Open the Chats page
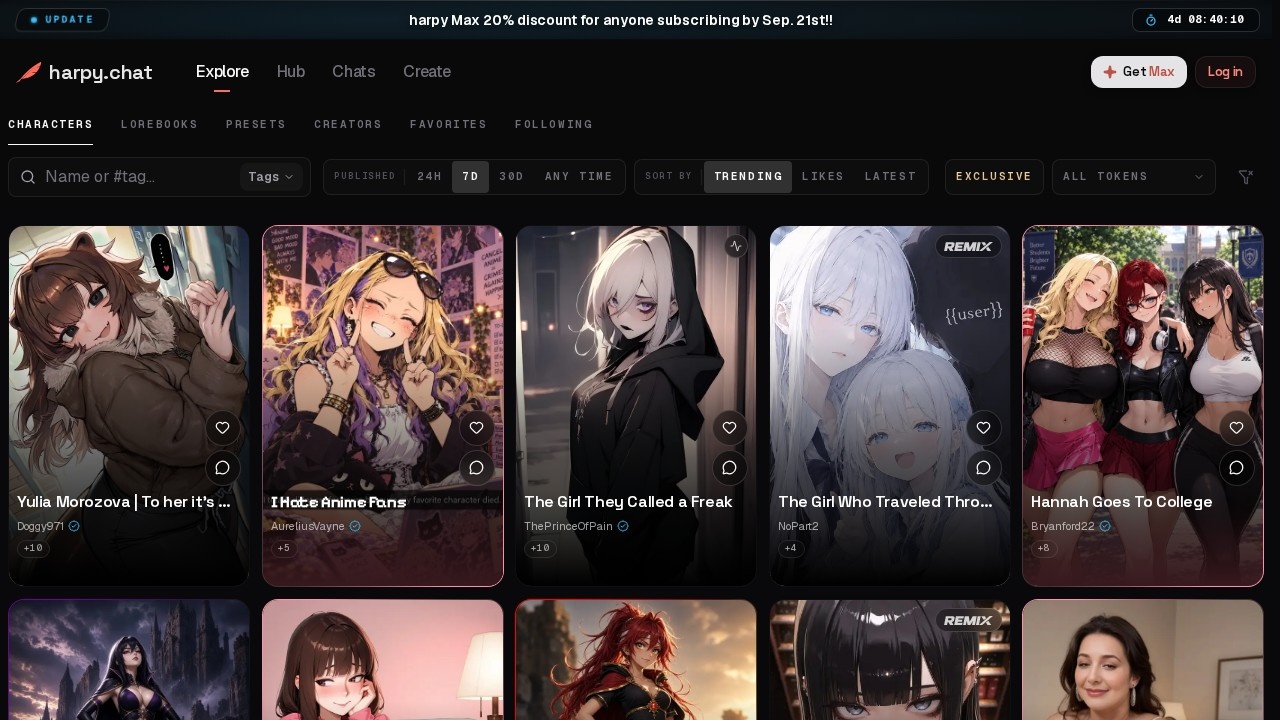This screenshot has width=1280, height=720. click(x=354, y=72)
